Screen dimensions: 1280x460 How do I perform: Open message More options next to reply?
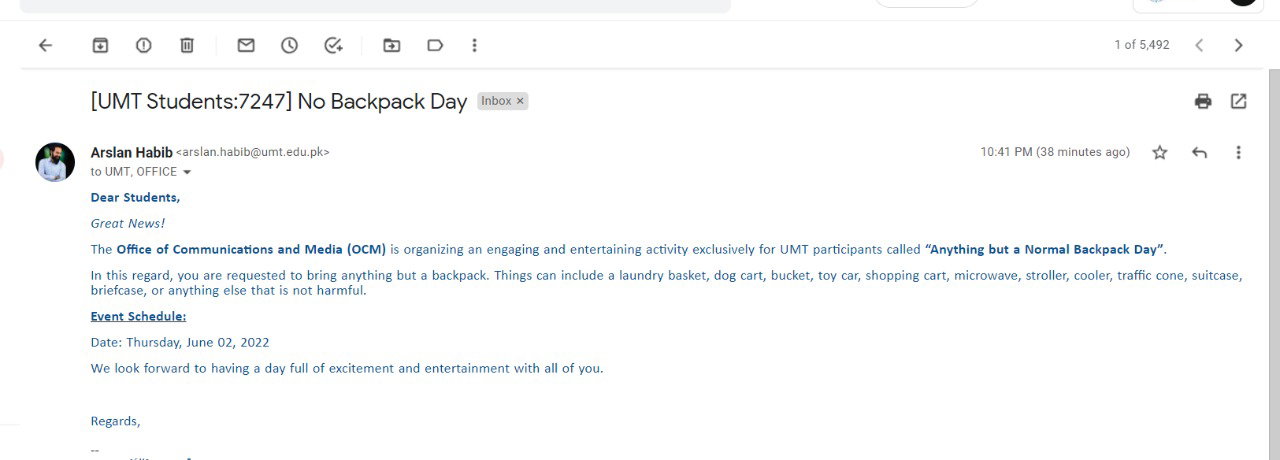[x=1239, y=152]
